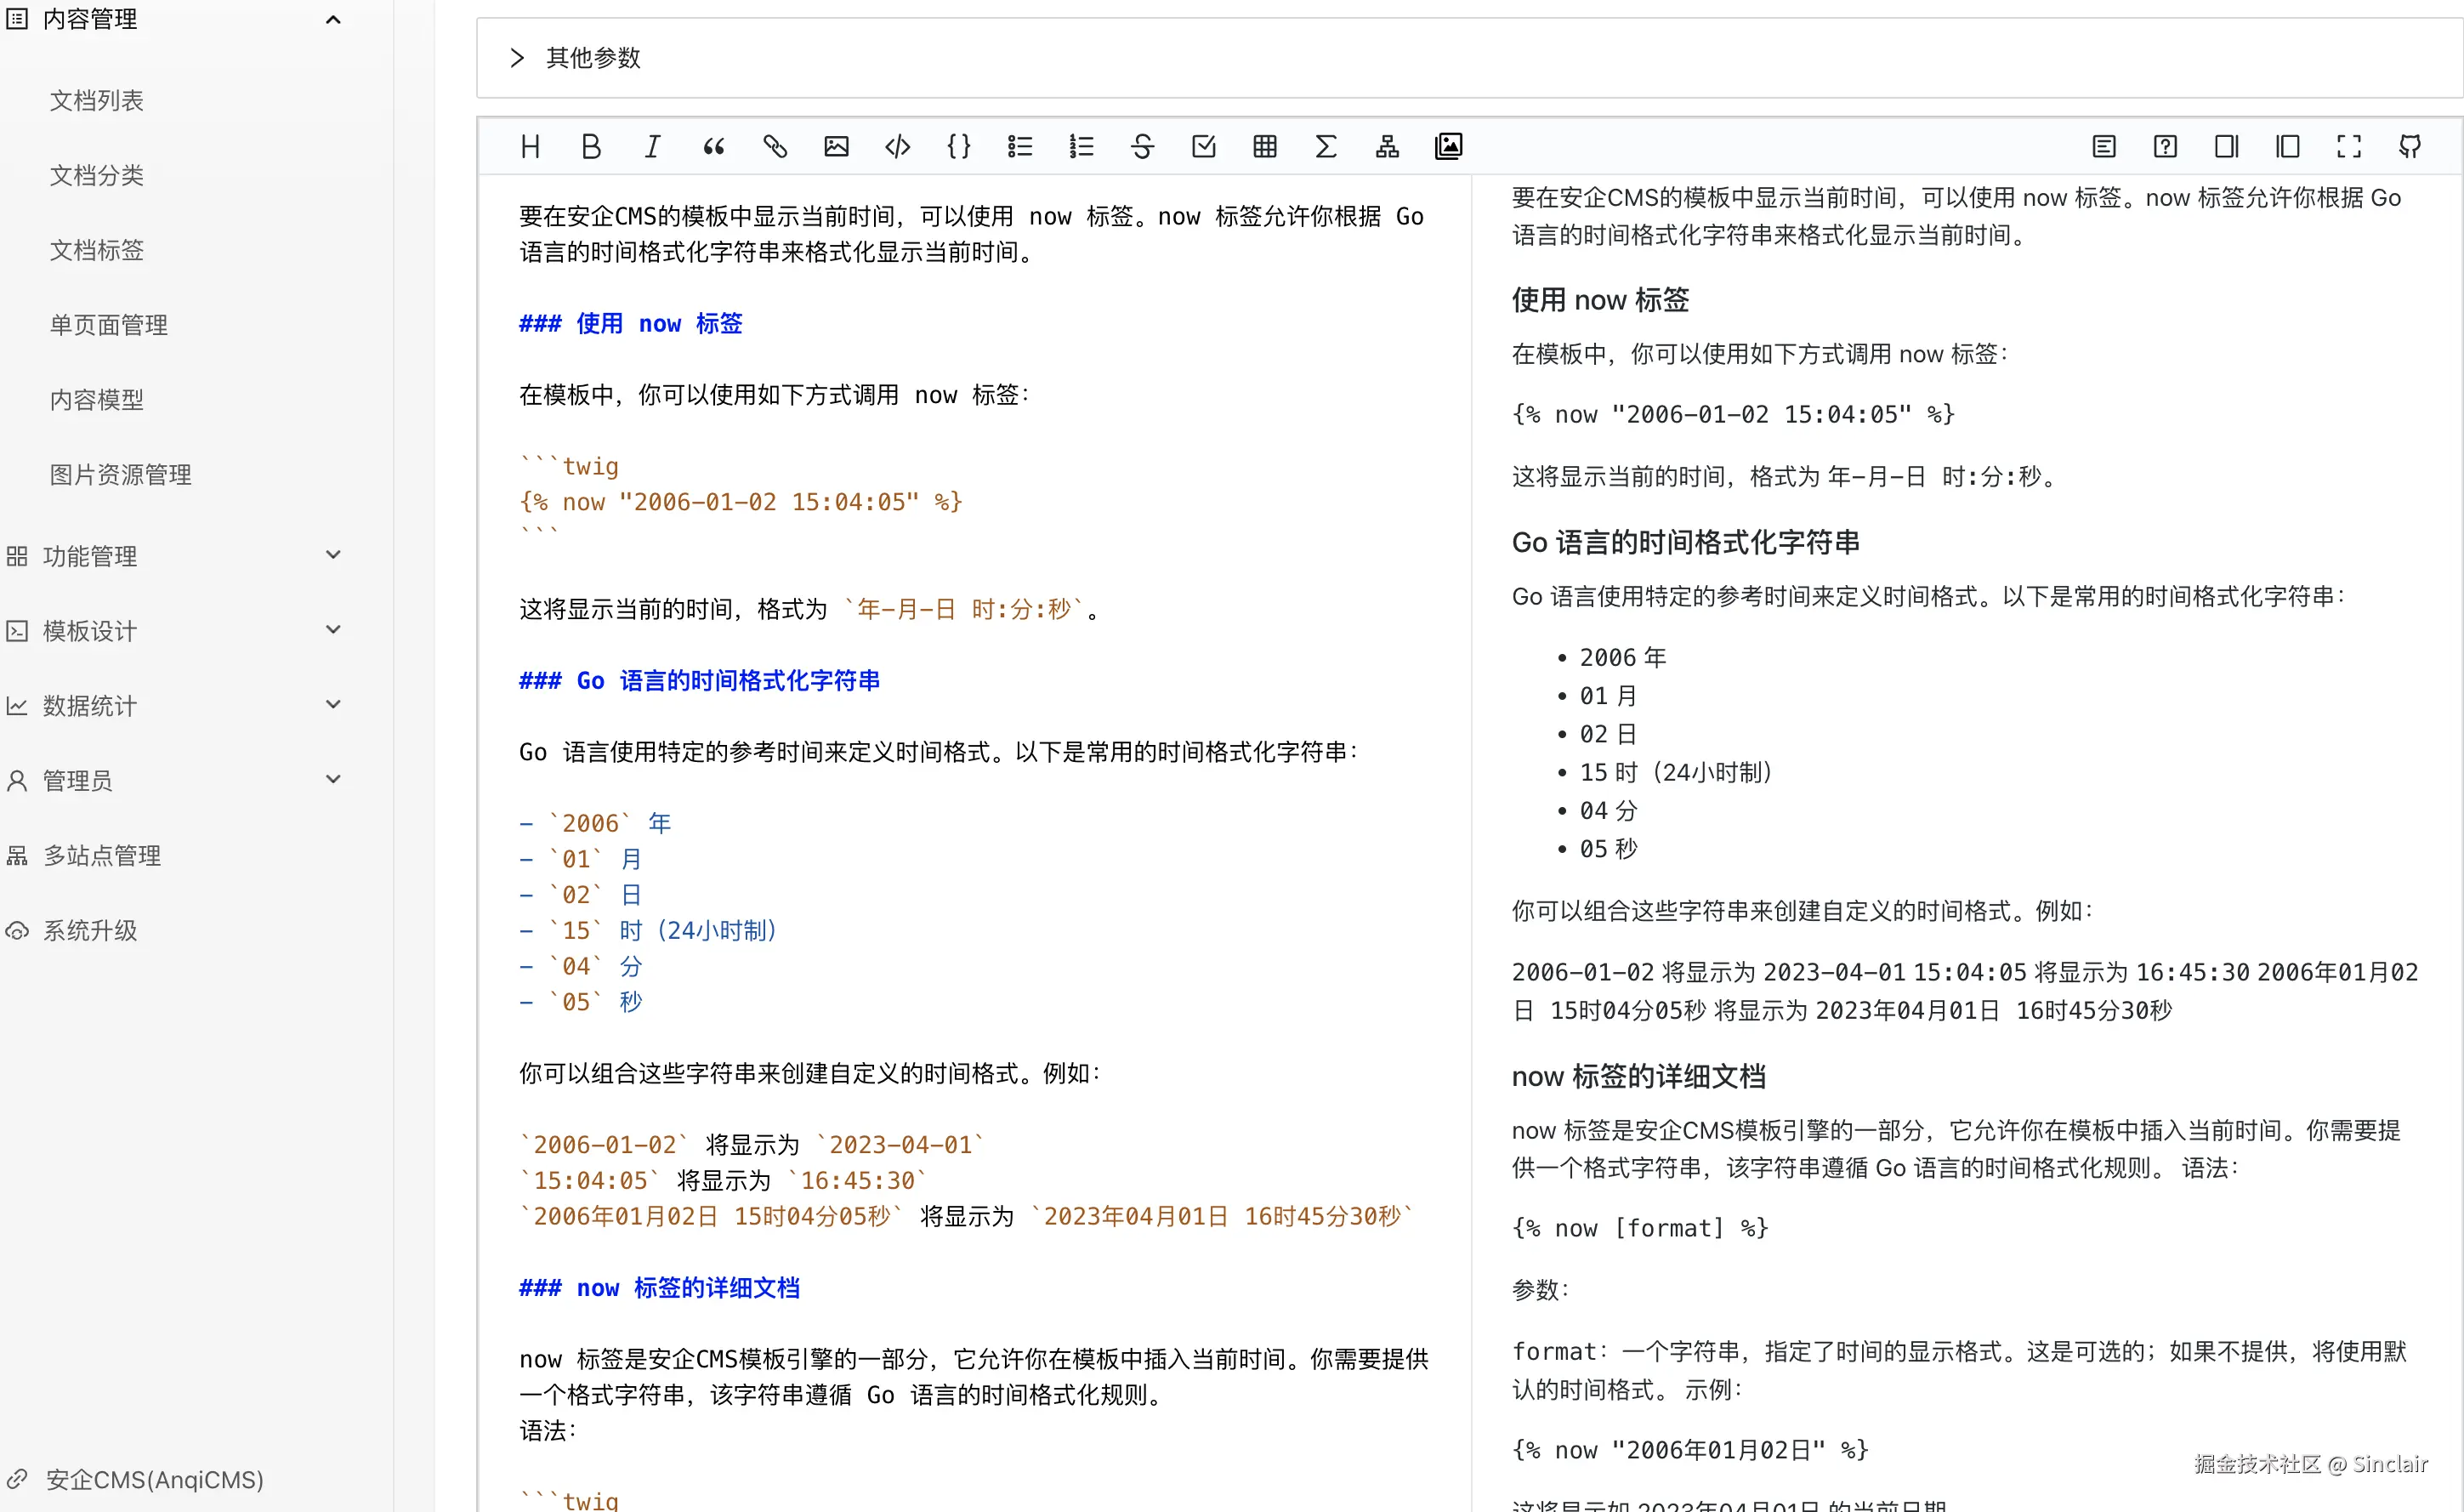Enter fullscreen editor mode
This screenshot has width=2464, height=1512.
coord(2349,147)
